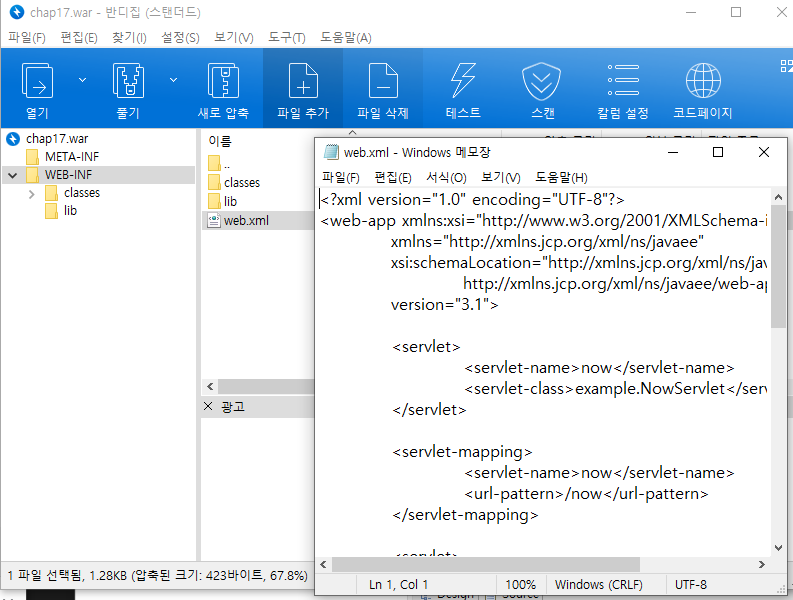The width and height of the screenshot is (793, 600).
Task: Click the url-pattern /now line
Action: click(x=586, y=494)
